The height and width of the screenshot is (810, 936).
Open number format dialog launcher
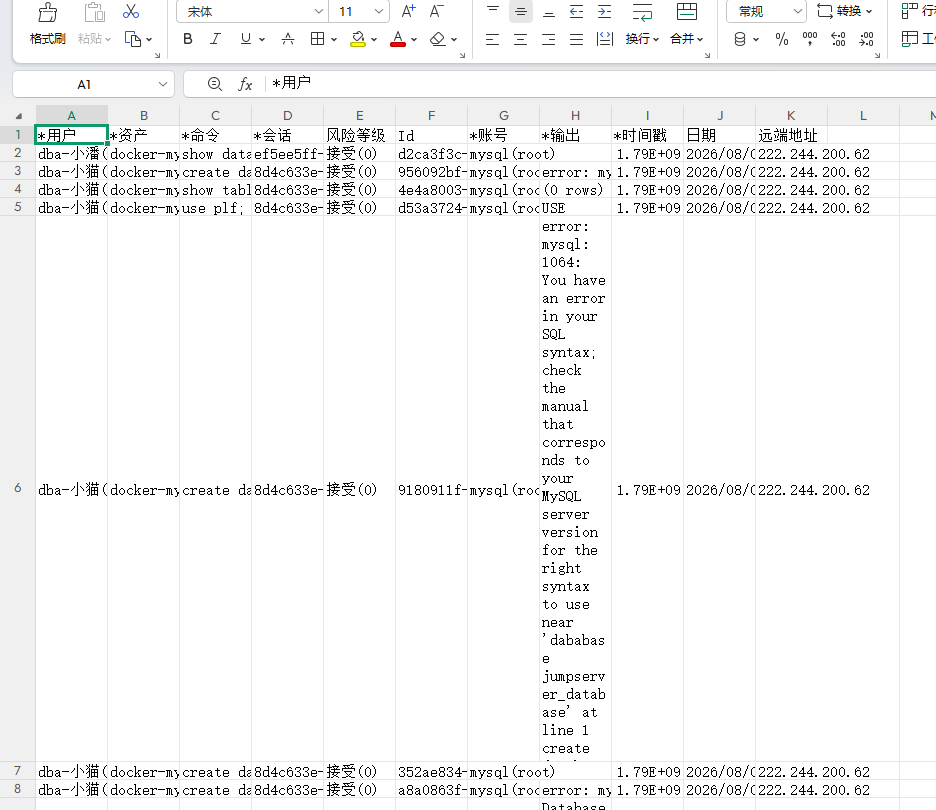point(878,56)
